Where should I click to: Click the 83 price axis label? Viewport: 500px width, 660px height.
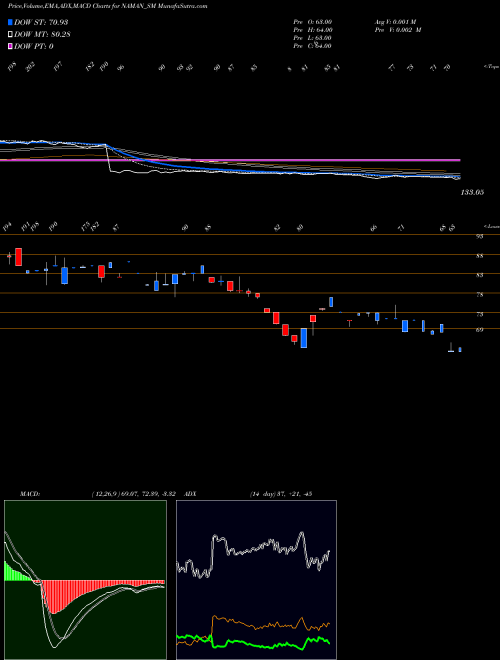click(x=480, y=275)
